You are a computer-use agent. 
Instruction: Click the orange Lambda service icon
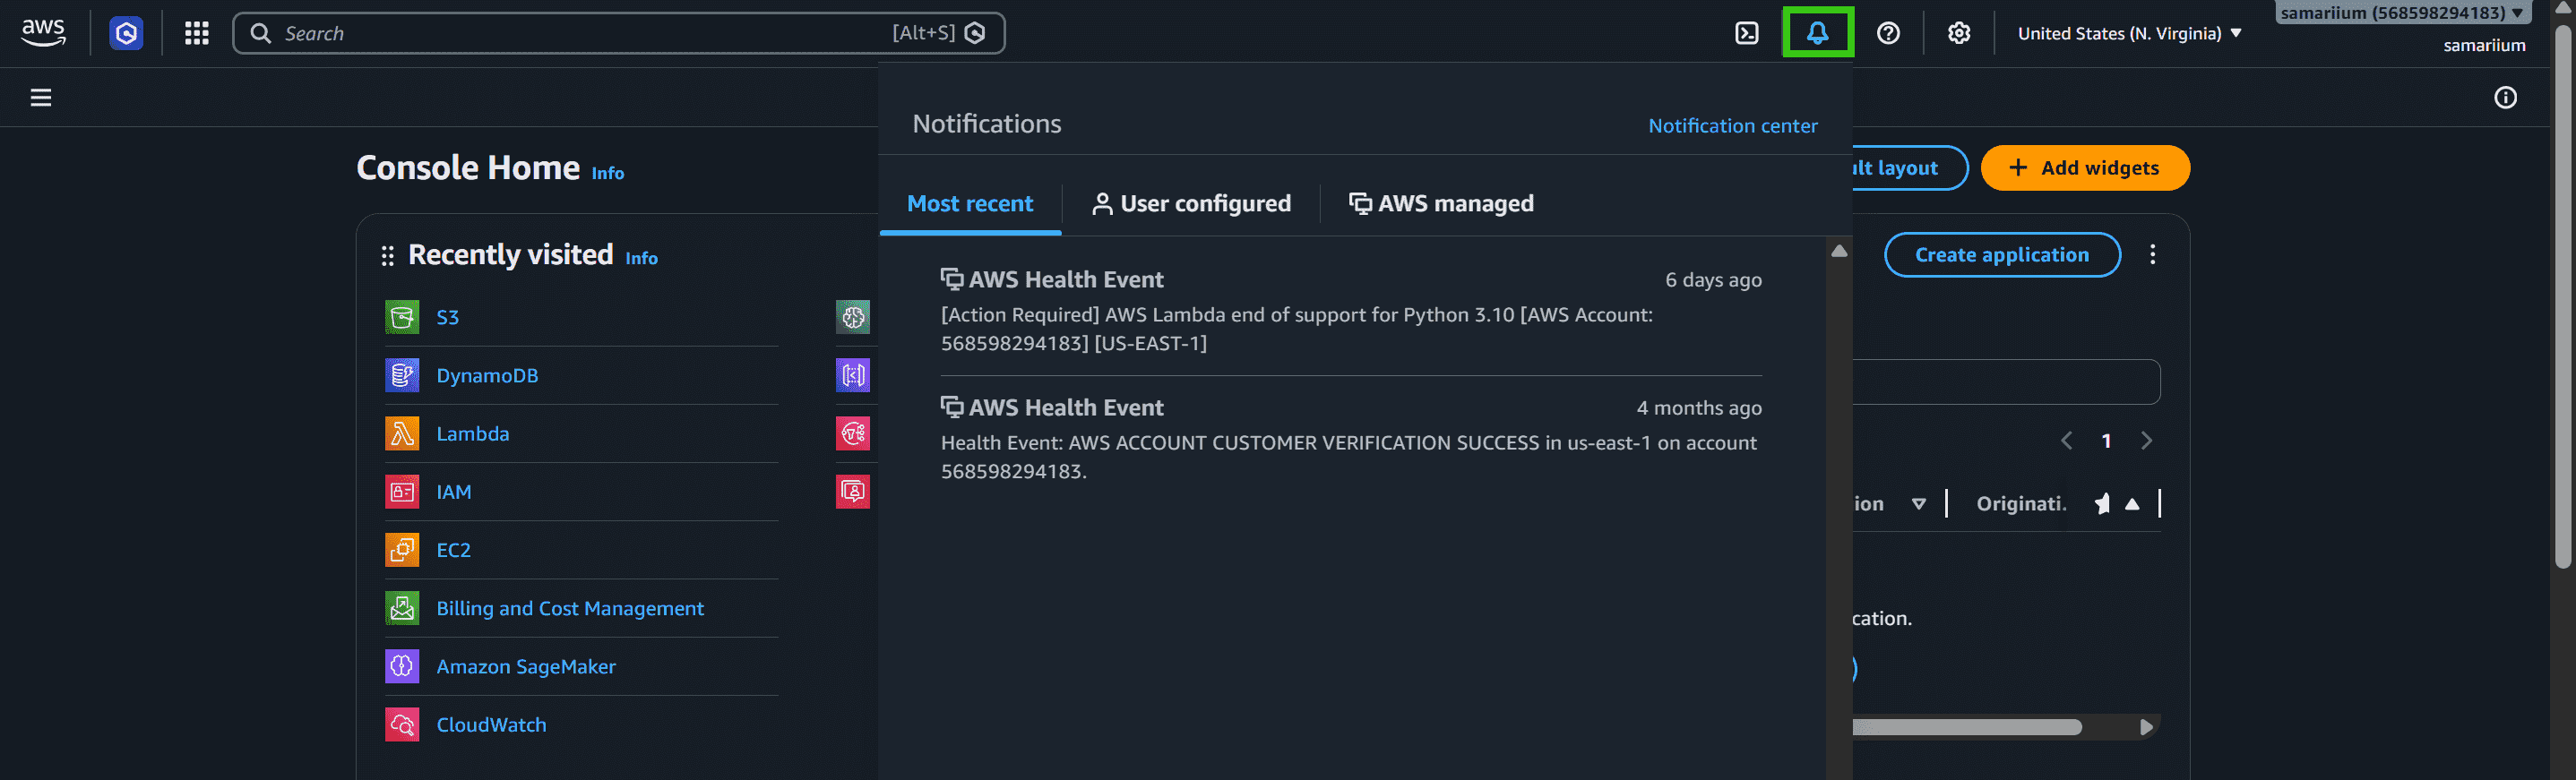tap(402, 433)
